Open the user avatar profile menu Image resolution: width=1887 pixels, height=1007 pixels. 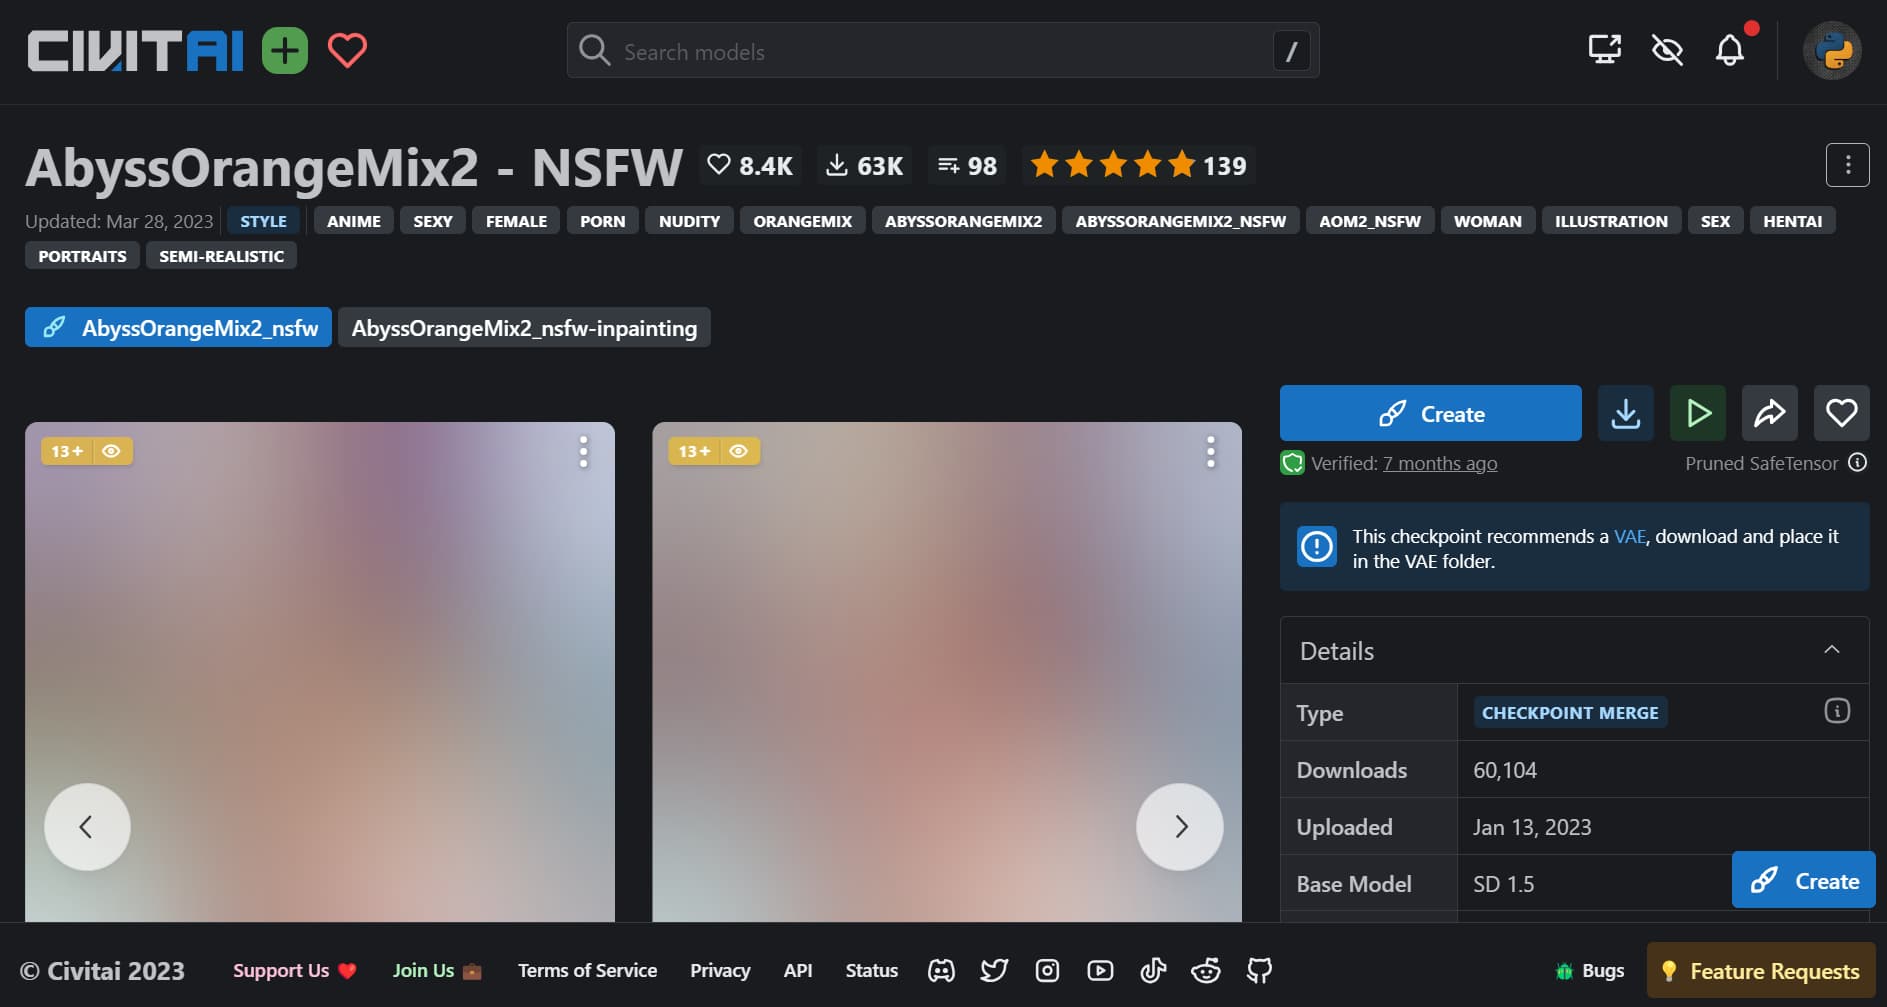(x=1832, y=51)
